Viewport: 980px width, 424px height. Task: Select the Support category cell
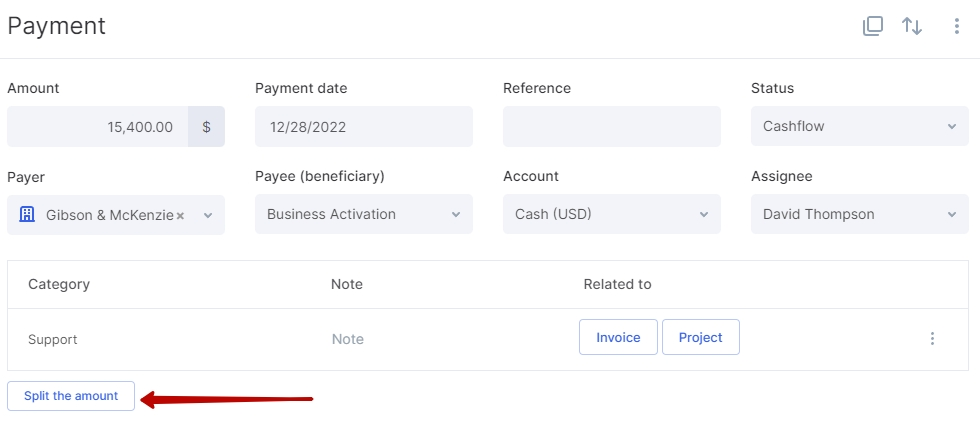pos(52,340)
